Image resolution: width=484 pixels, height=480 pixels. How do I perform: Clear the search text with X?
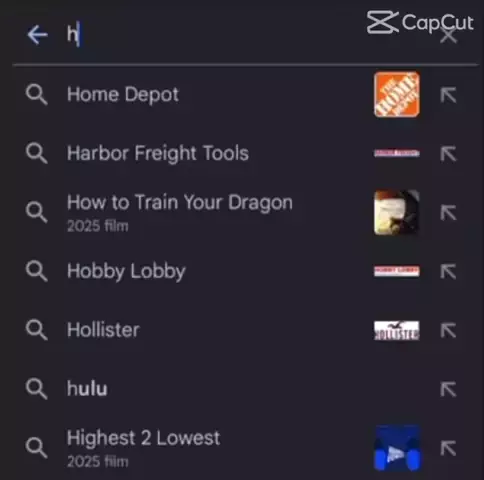point(448,36)
